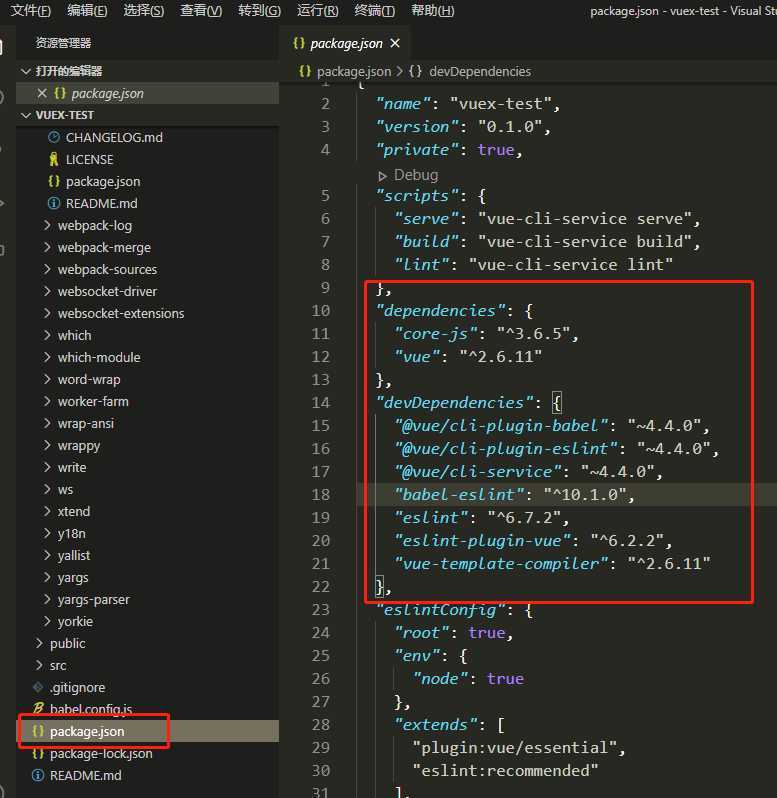
Task: Click line number 18 in gutter
Action: pyautogui.click(x=321, y=495)
